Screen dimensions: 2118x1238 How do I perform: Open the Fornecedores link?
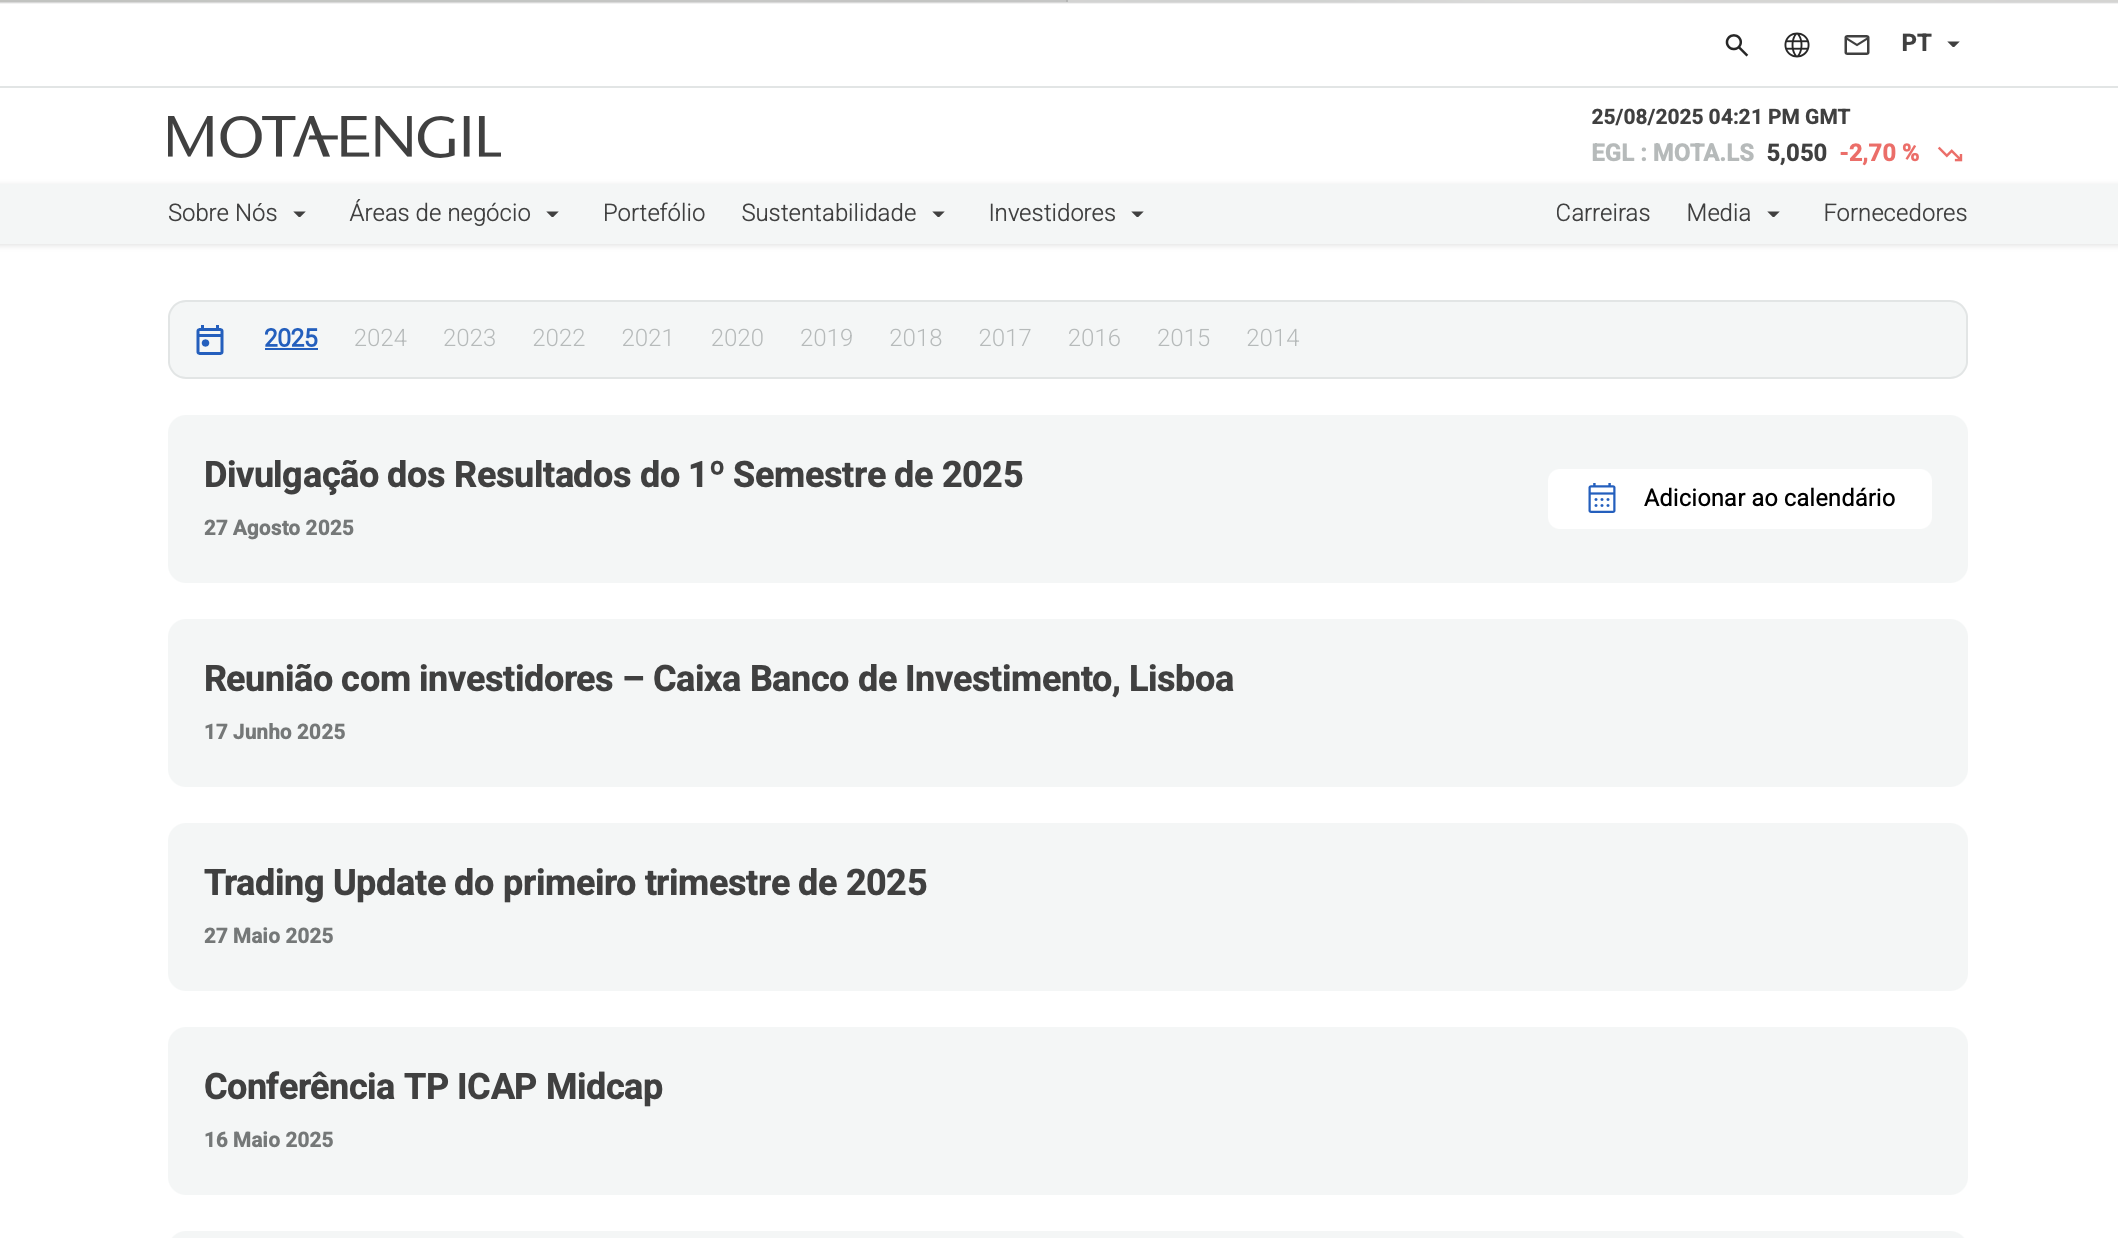pos(1894,213)
